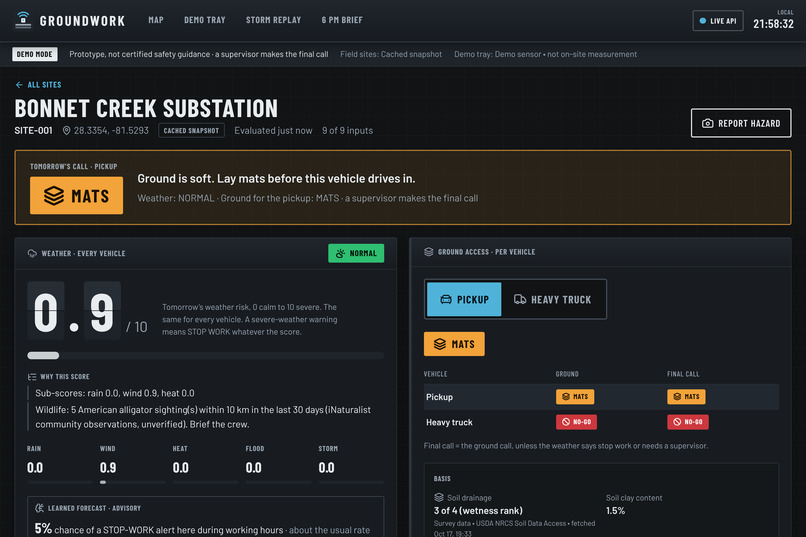Click the '9 of 9 inputs' text

point(347,131)
